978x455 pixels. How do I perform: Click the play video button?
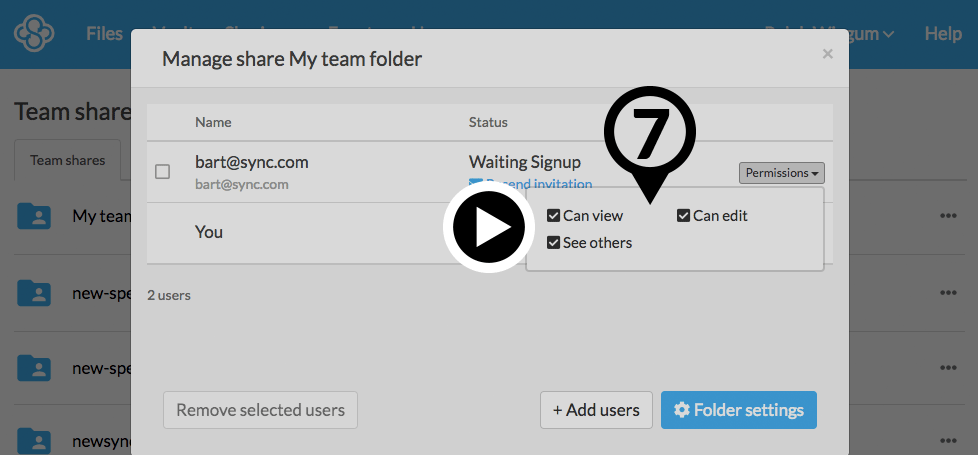tap(485, 228)
